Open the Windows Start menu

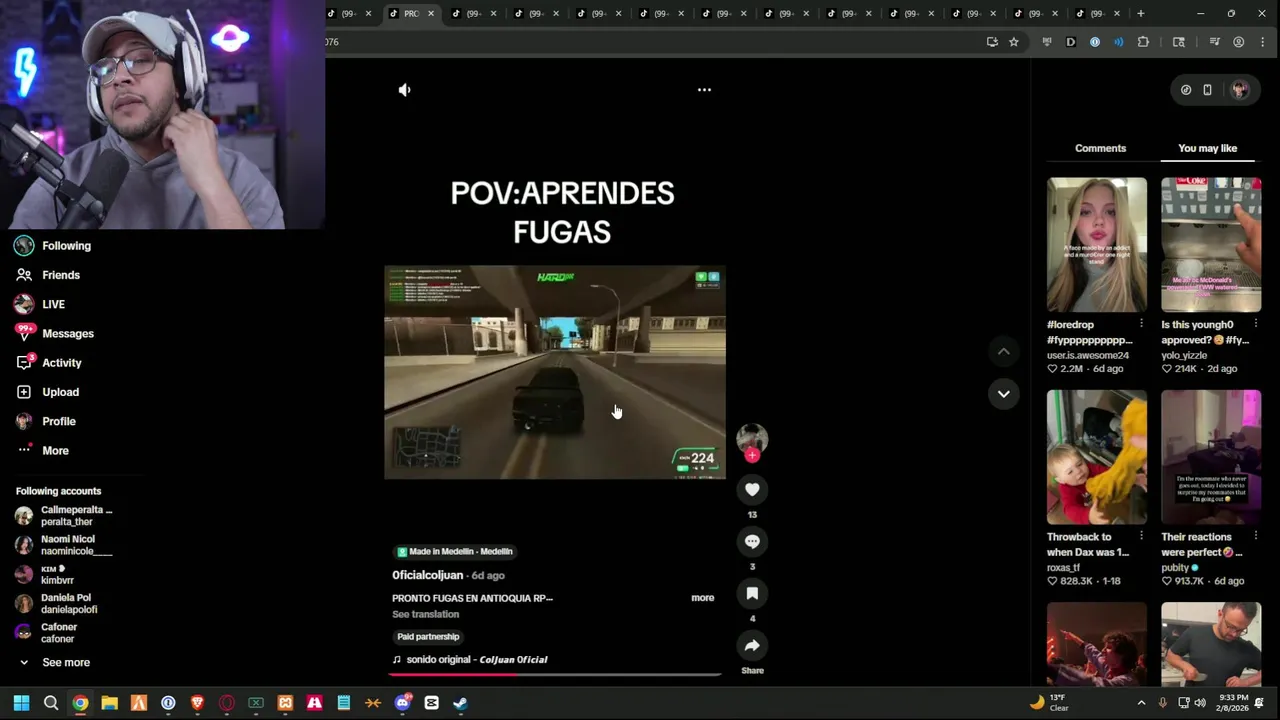(21, 703)
